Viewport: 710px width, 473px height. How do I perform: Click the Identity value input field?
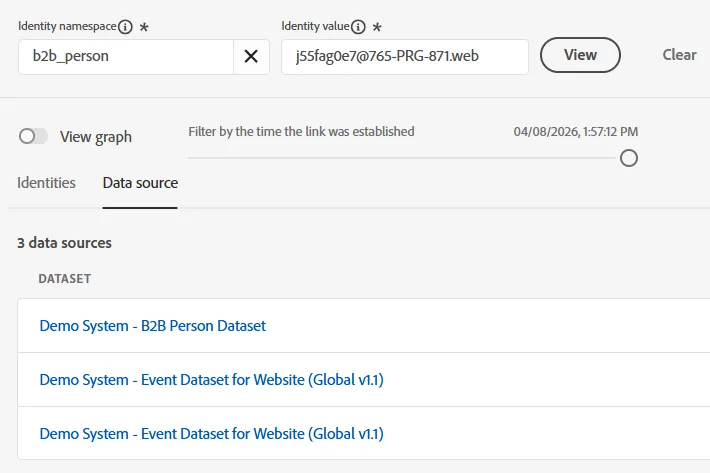pyautogui.click(x=405, y=57)
